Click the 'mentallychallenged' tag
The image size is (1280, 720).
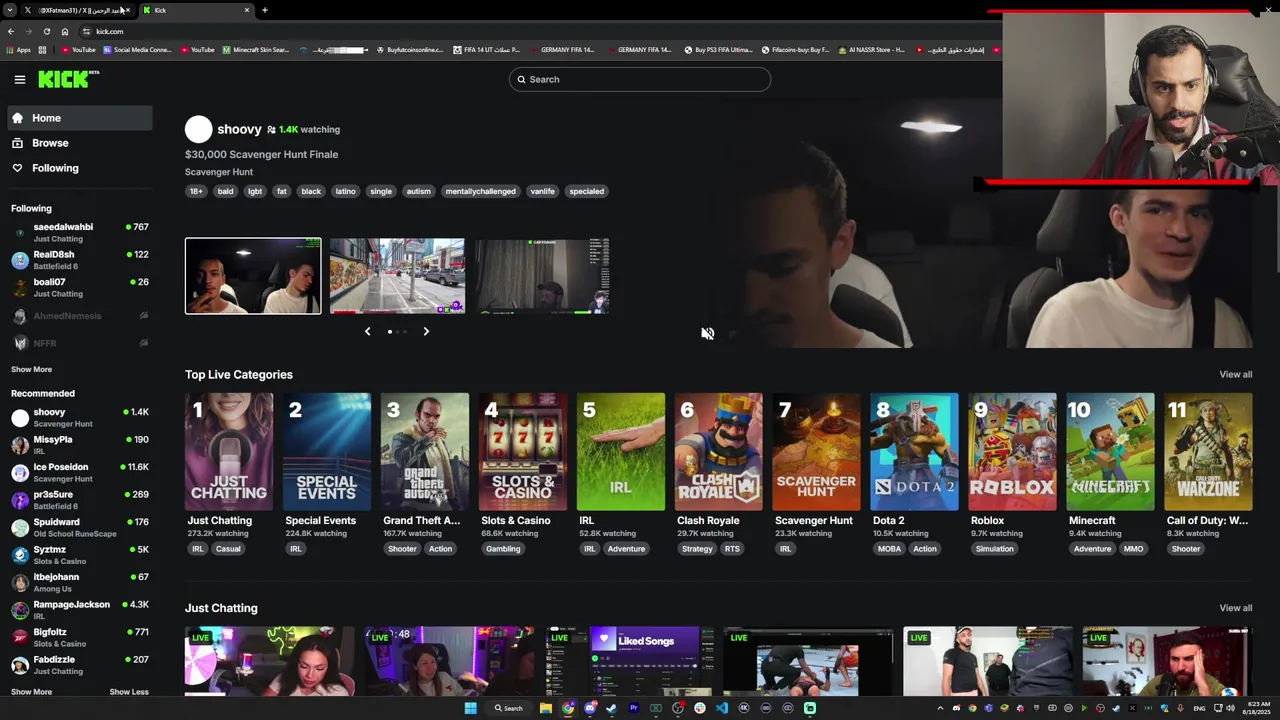point(480,191)
